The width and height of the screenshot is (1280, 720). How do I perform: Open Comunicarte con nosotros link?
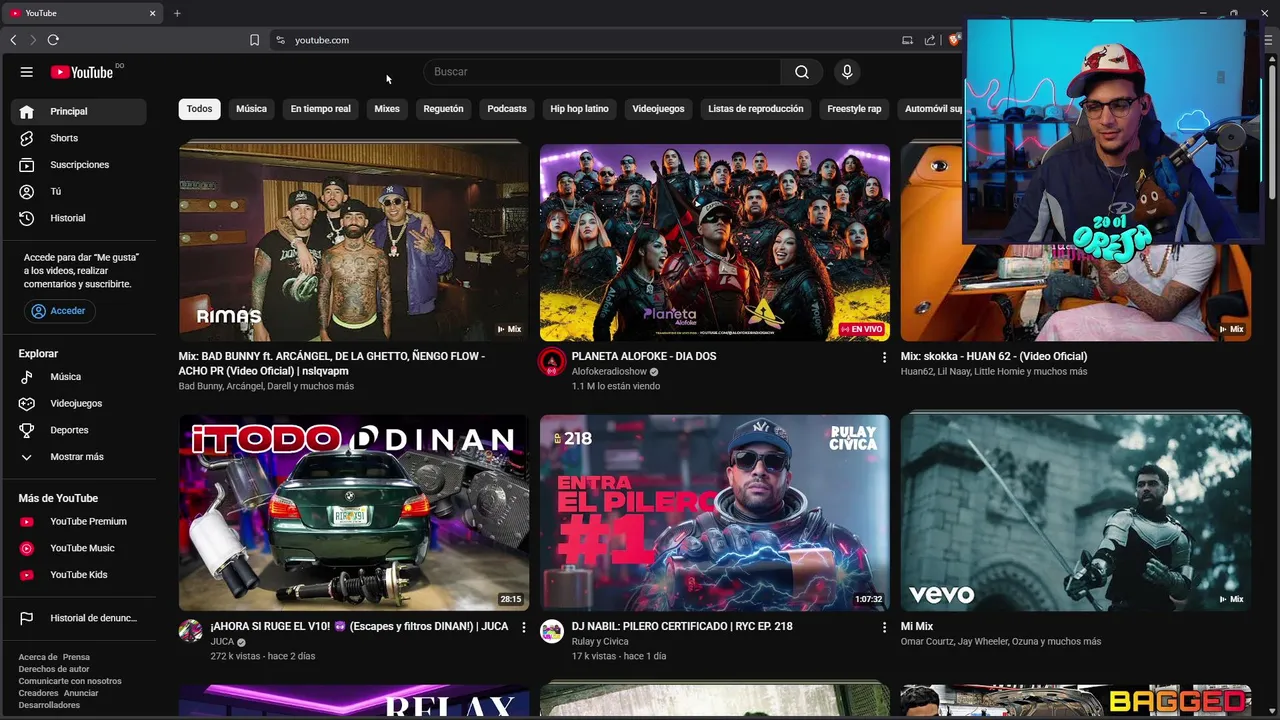pos(70,681)
